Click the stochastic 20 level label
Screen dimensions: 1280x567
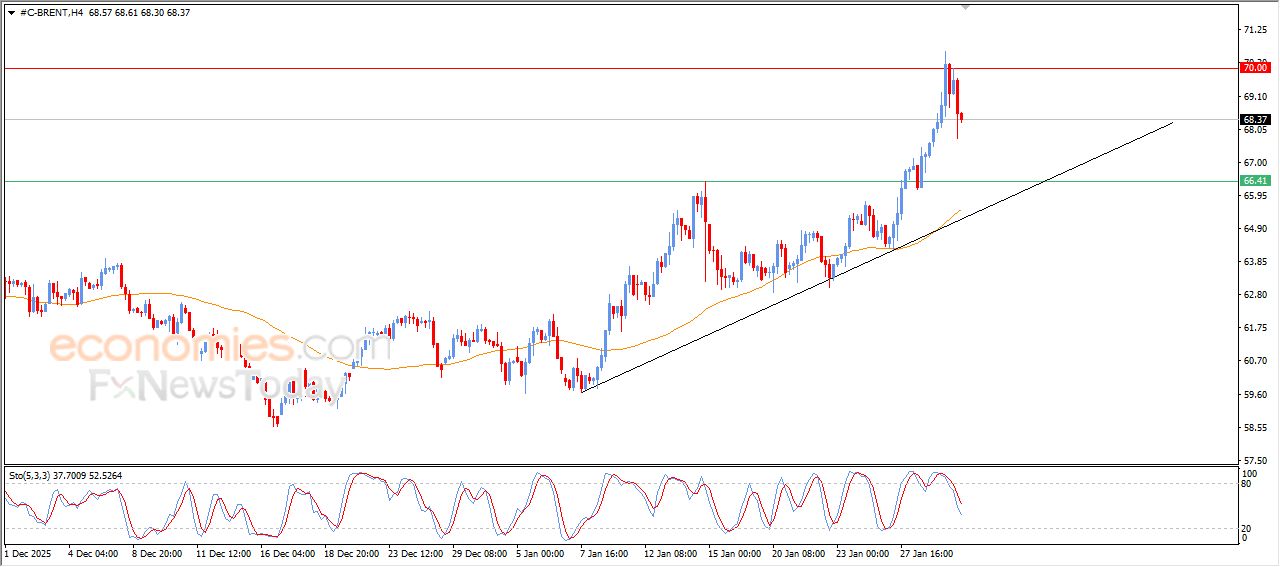(1246, 527)
